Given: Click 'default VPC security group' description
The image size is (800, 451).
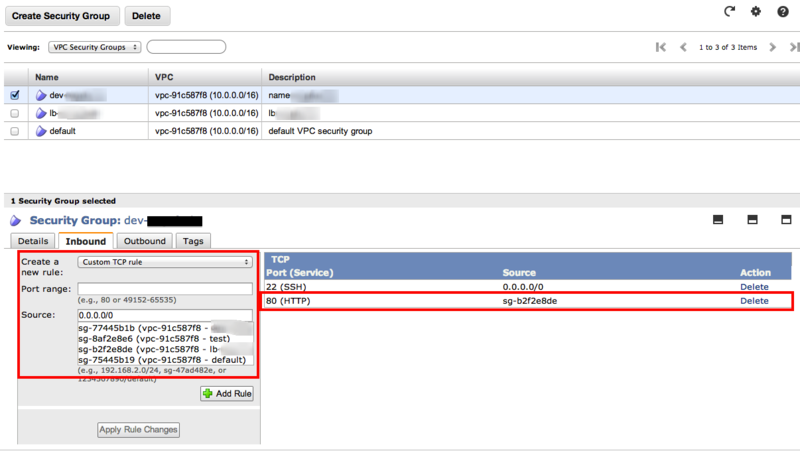Looking at the screenshot, I should tap(320, 131).
